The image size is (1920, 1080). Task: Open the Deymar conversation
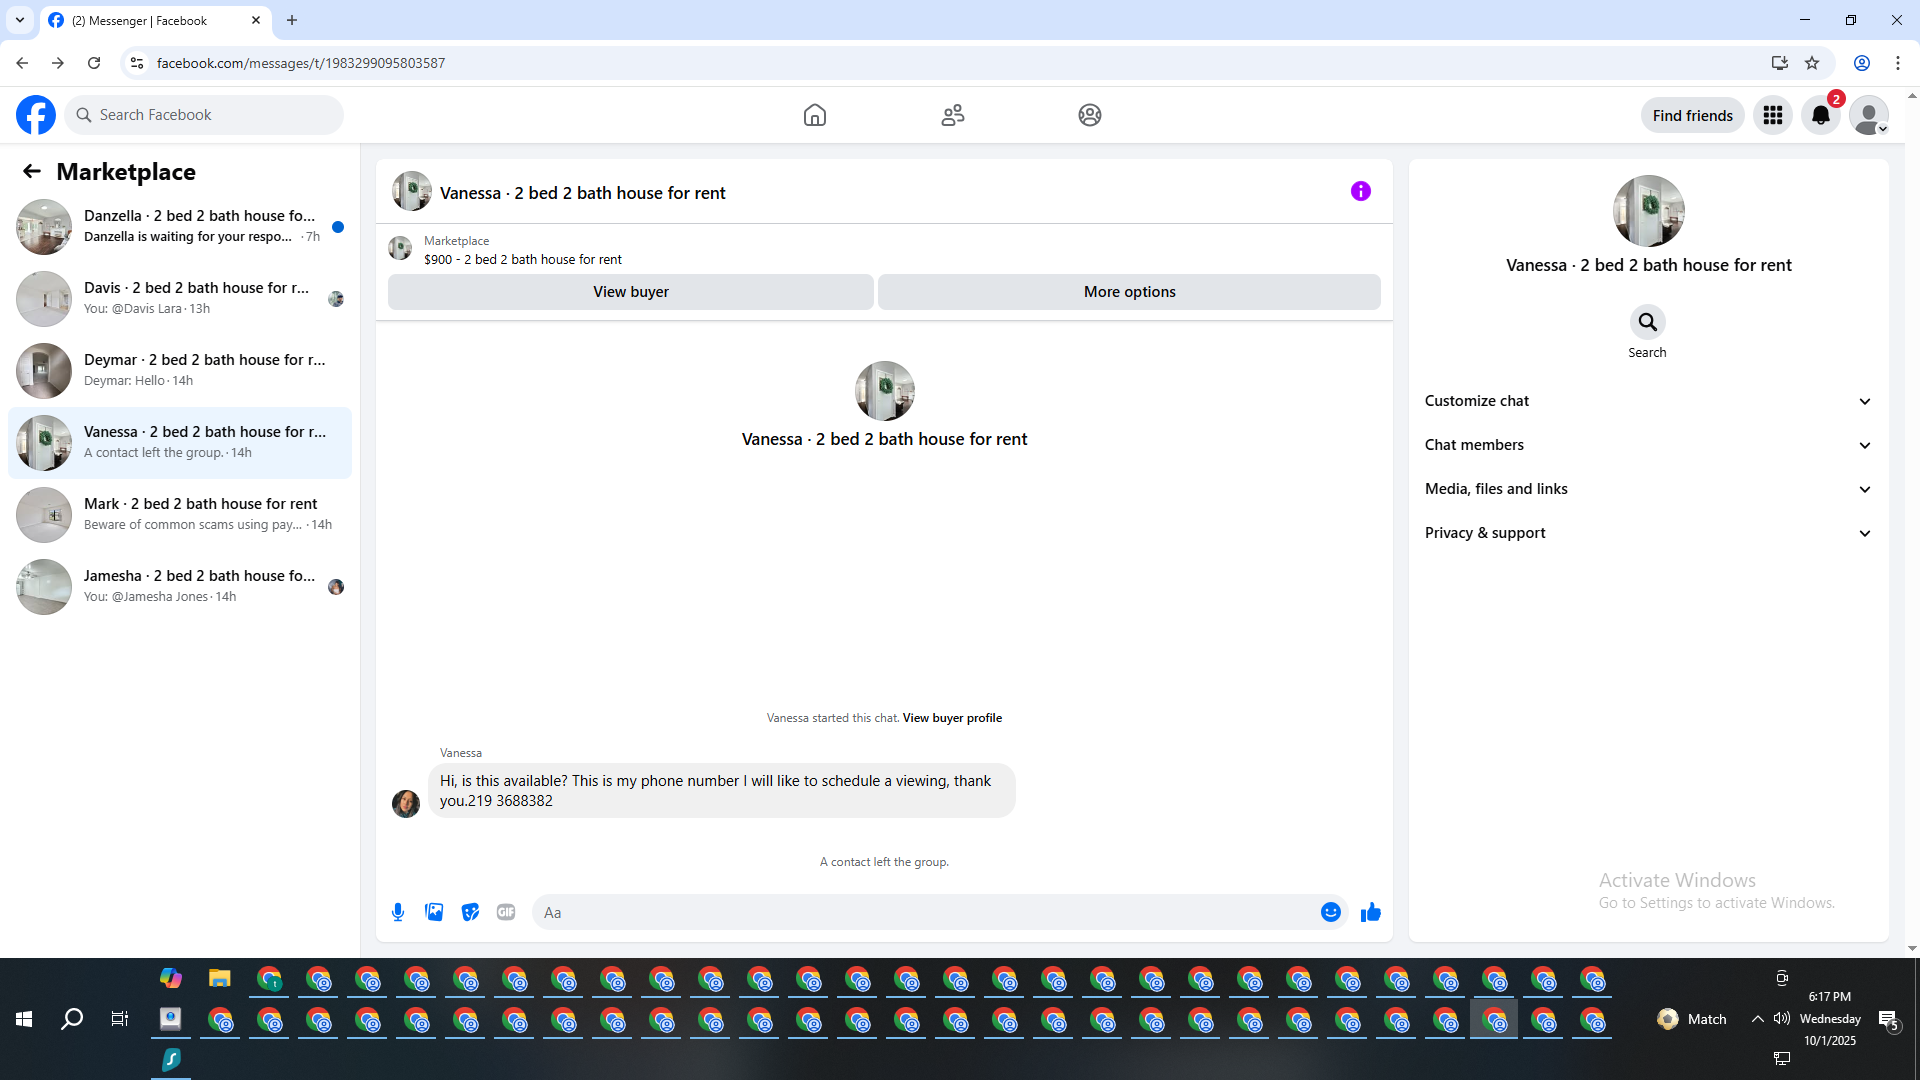[x=180, y=371]
